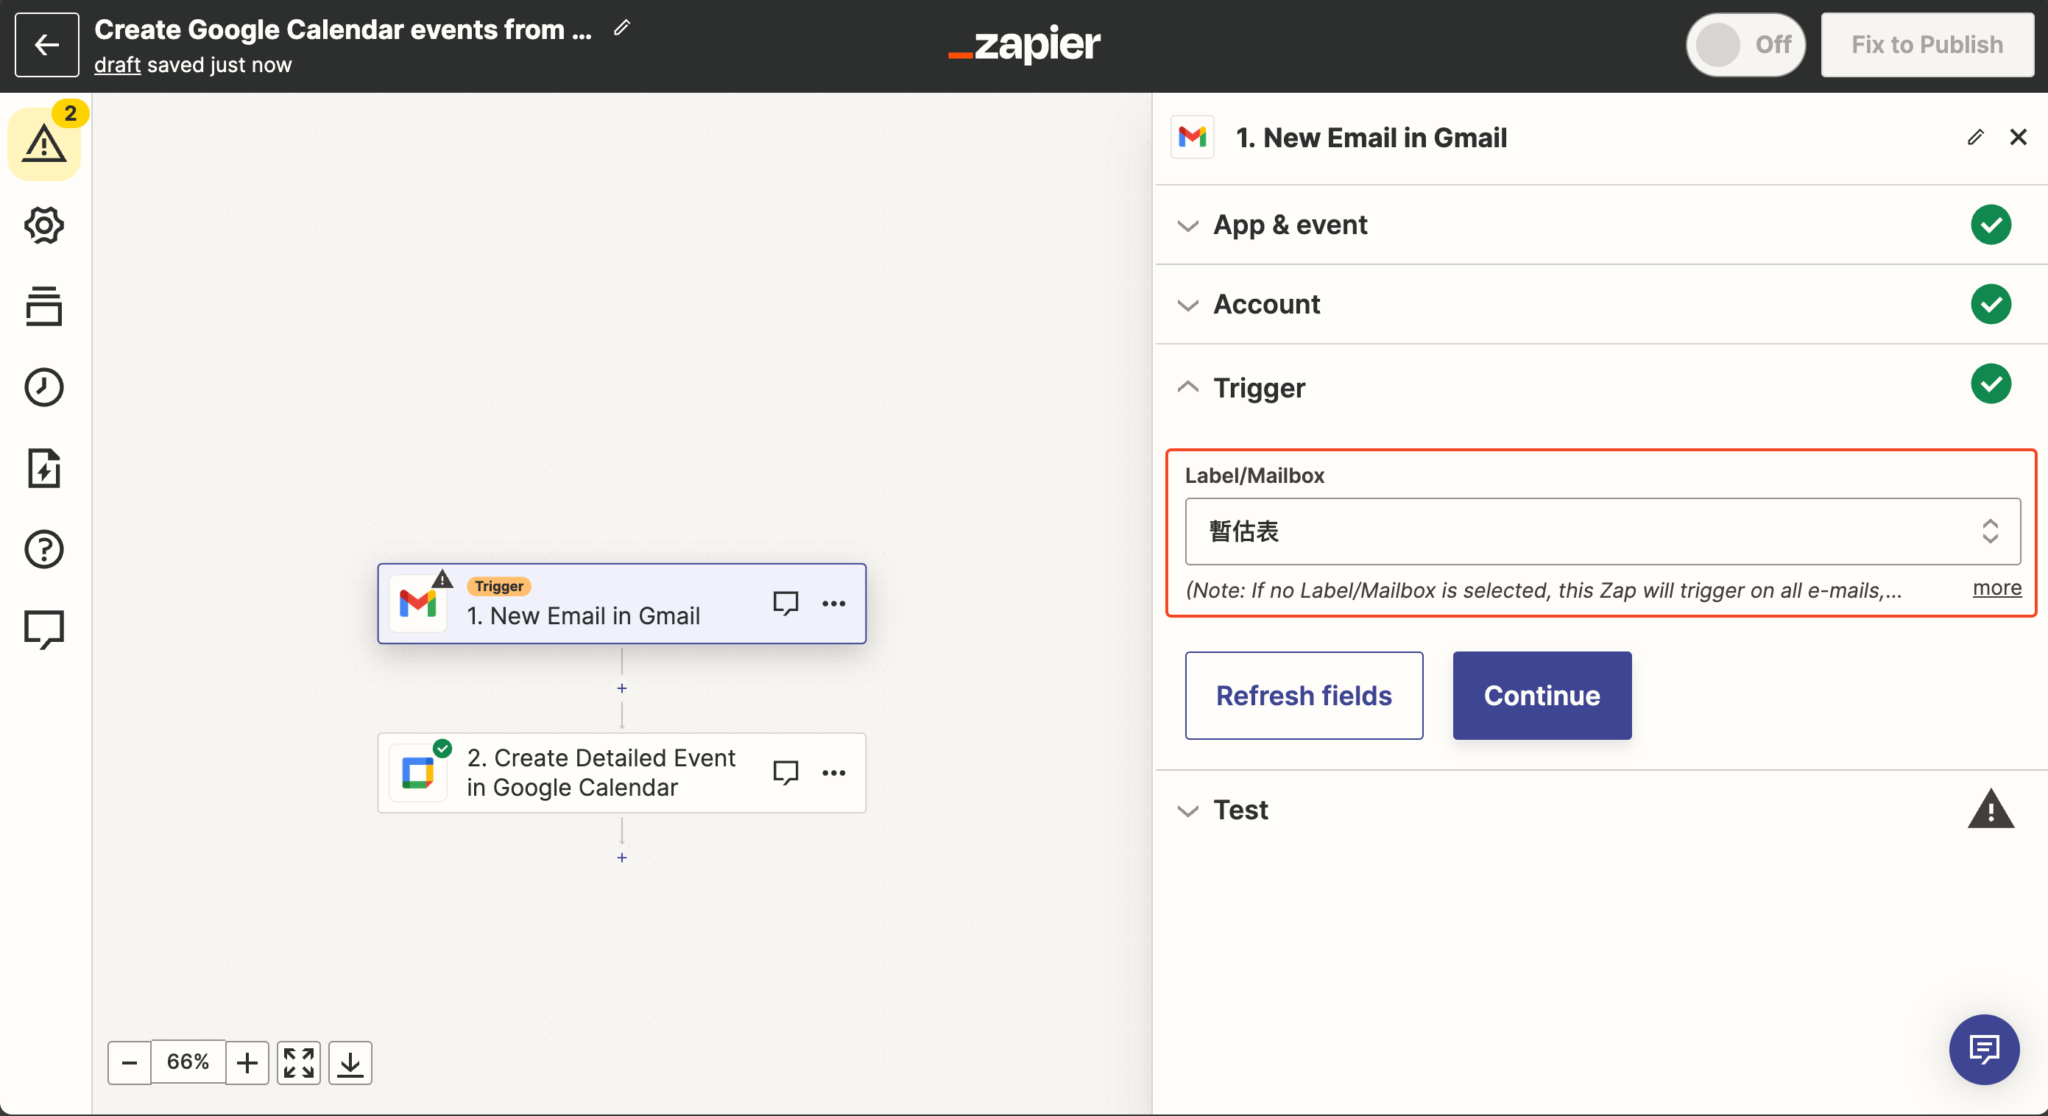
Task: Open the warnings panel showing 2 issues
Action: 44,143
